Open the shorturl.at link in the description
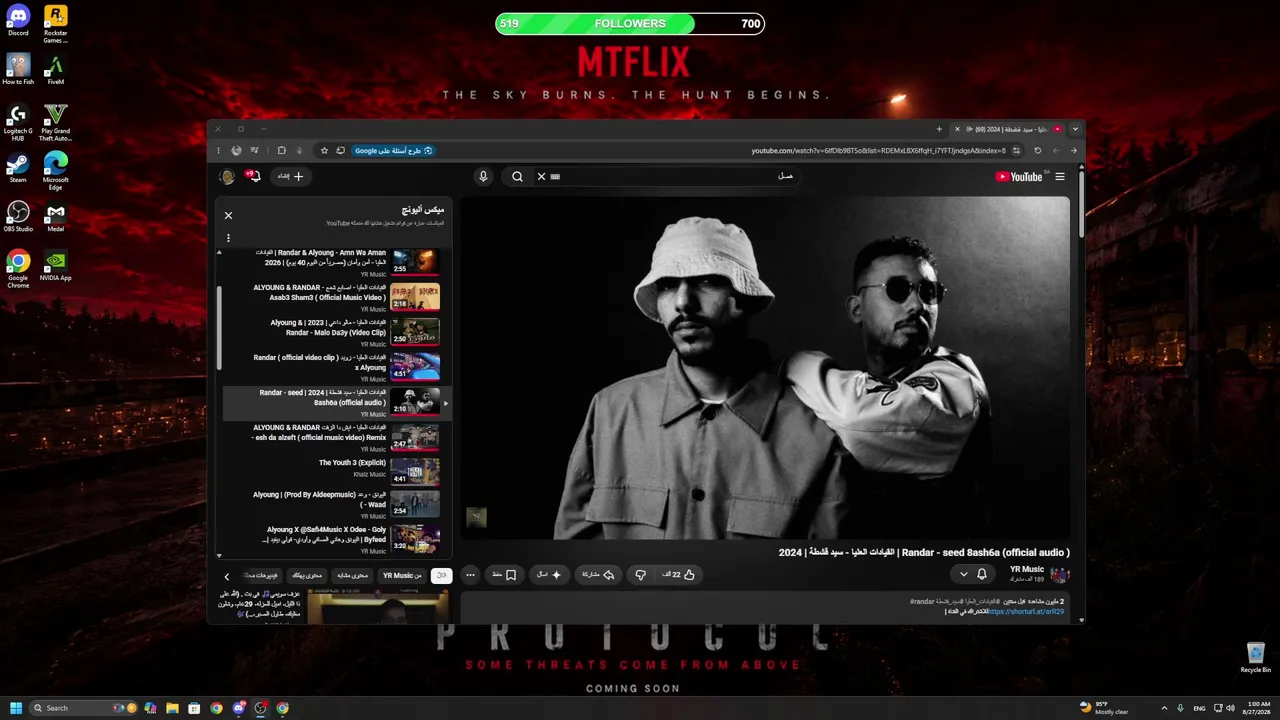The image size is (1280, 720). [x=1026, y=611]
